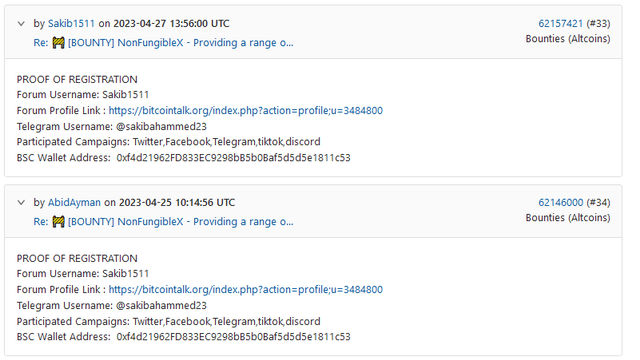Select Bounties (Altcoins) board under post #34
The width and height of the screenshot is (640, 360).
coord(568,218)
